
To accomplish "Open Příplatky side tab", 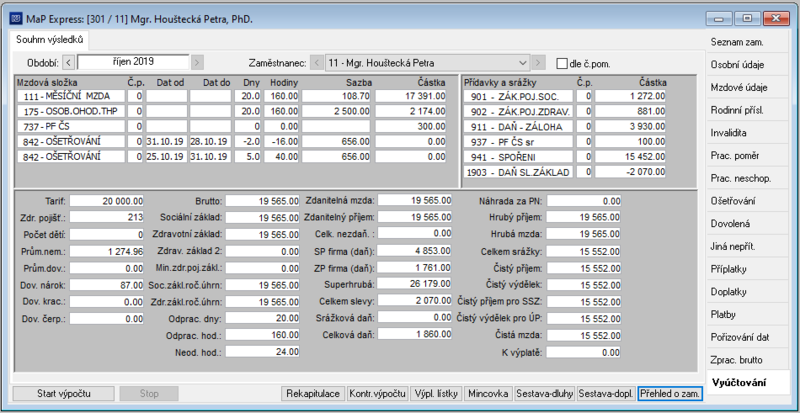I will [748, 269].
